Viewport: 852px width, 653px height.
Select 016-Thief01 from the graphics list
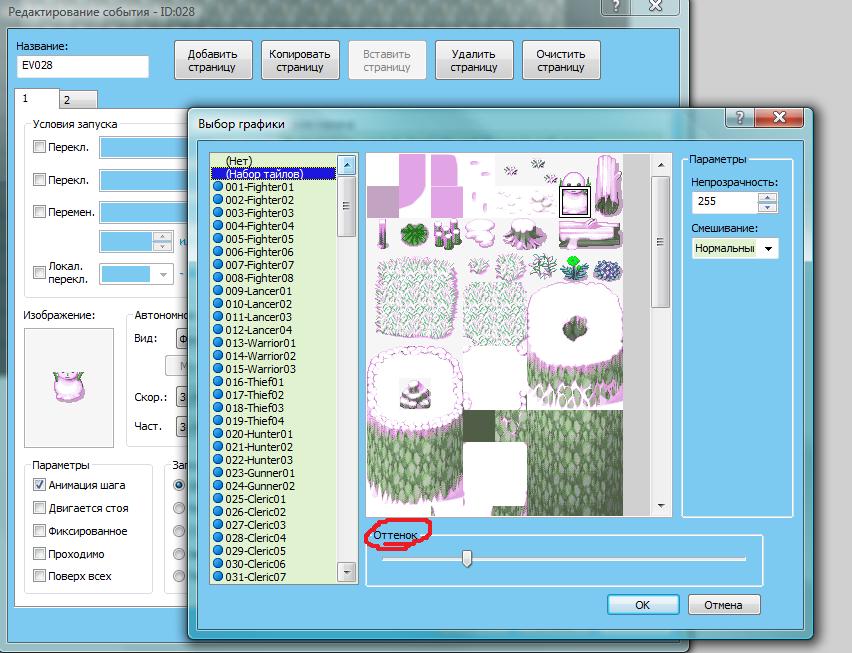tap(254, 382)
